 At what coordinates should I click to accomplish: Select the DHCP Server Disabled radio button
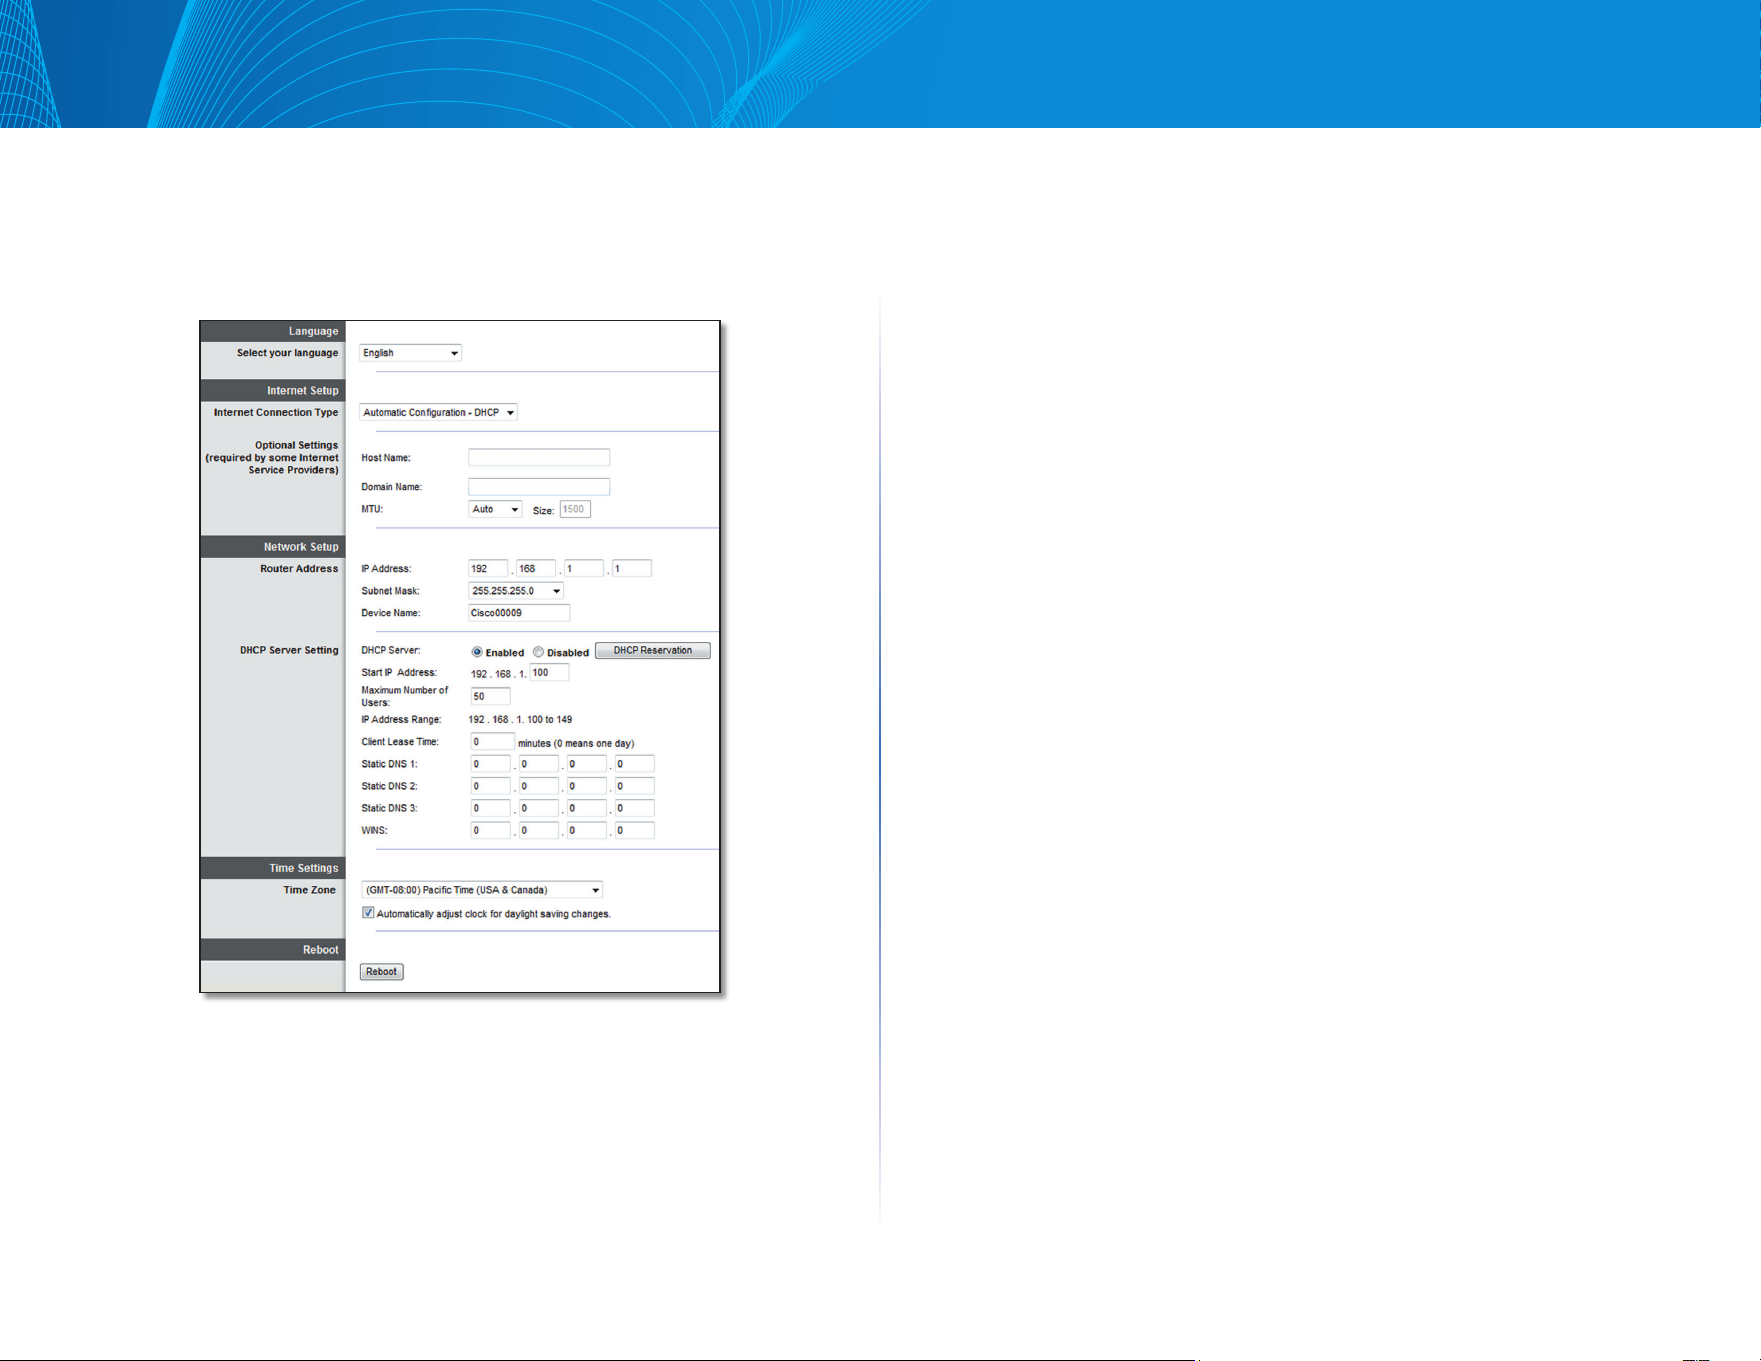[x=538, y=652]
